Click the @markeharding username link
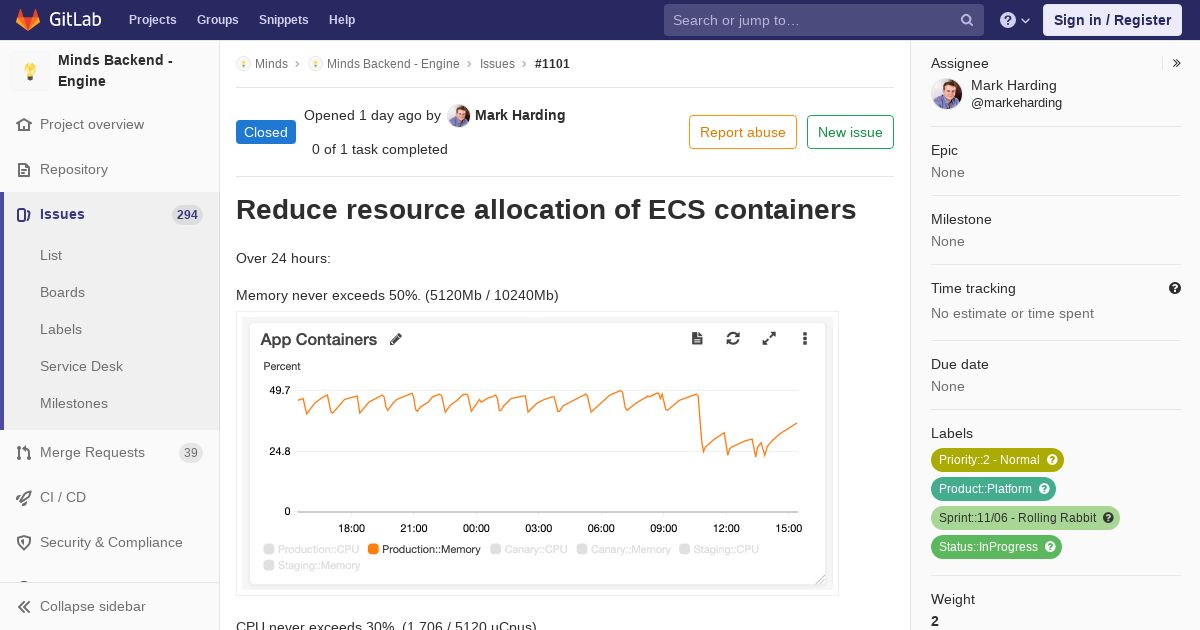Viewport: 1200px width, 630px height. 1016,103
